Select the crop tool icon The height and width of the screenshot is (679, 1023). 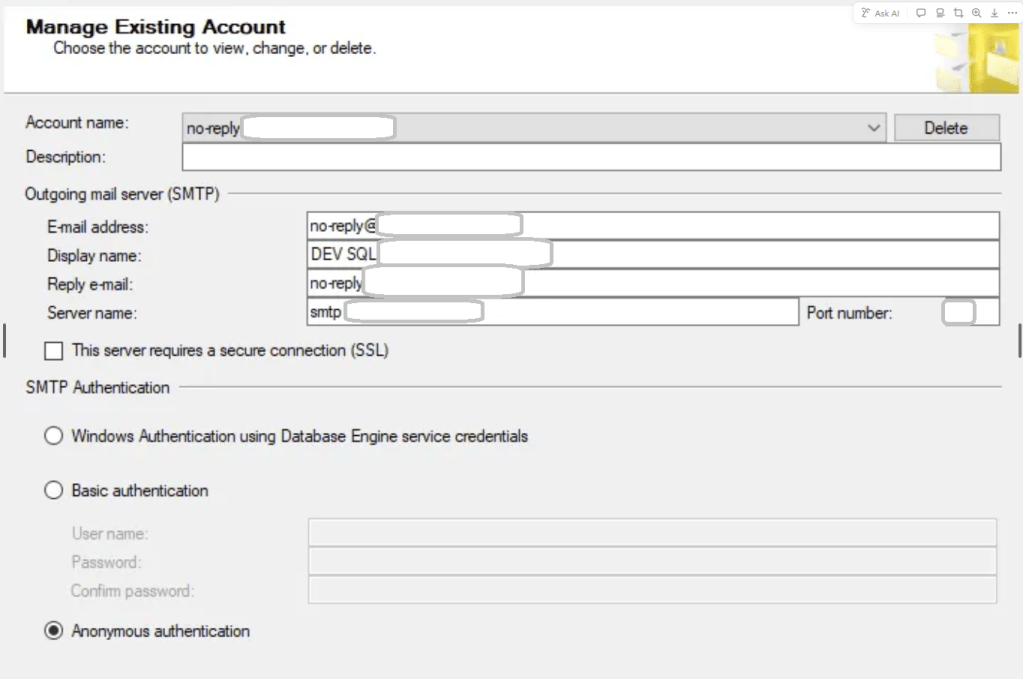958,13
